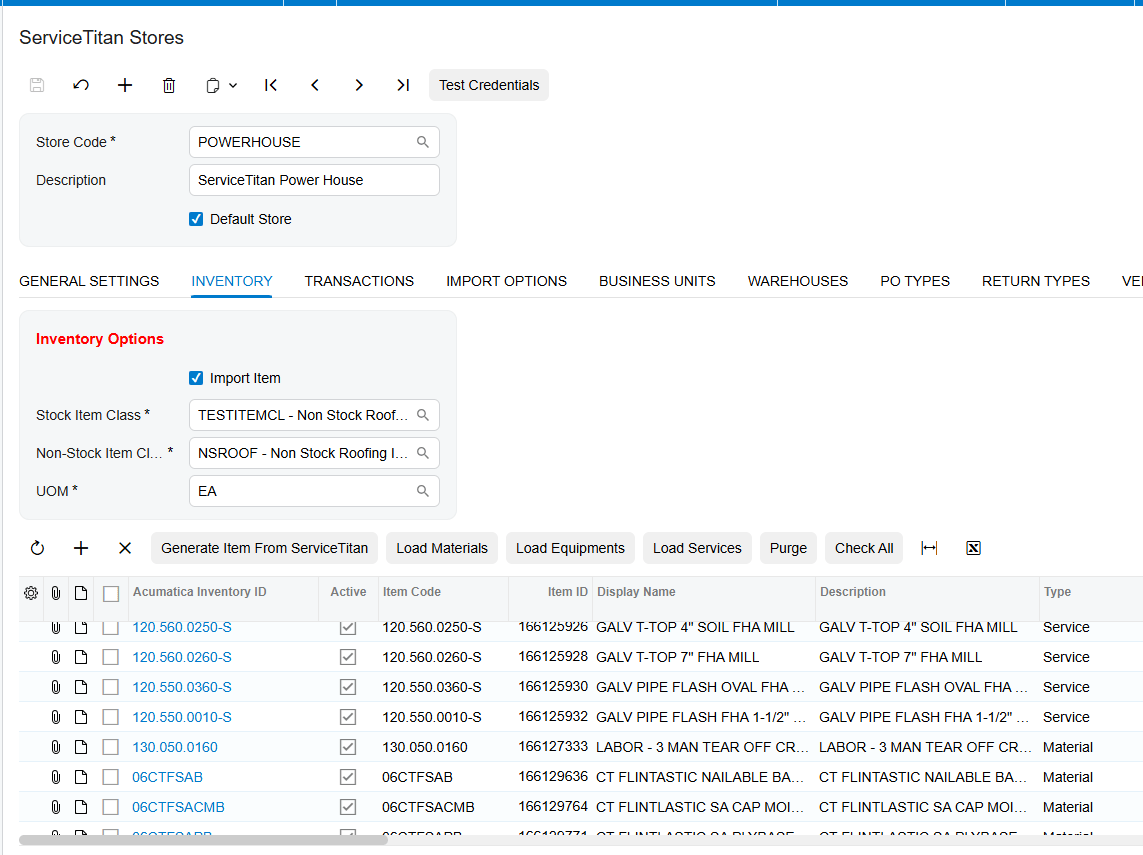Go to the last record

(x=403, y=85)
